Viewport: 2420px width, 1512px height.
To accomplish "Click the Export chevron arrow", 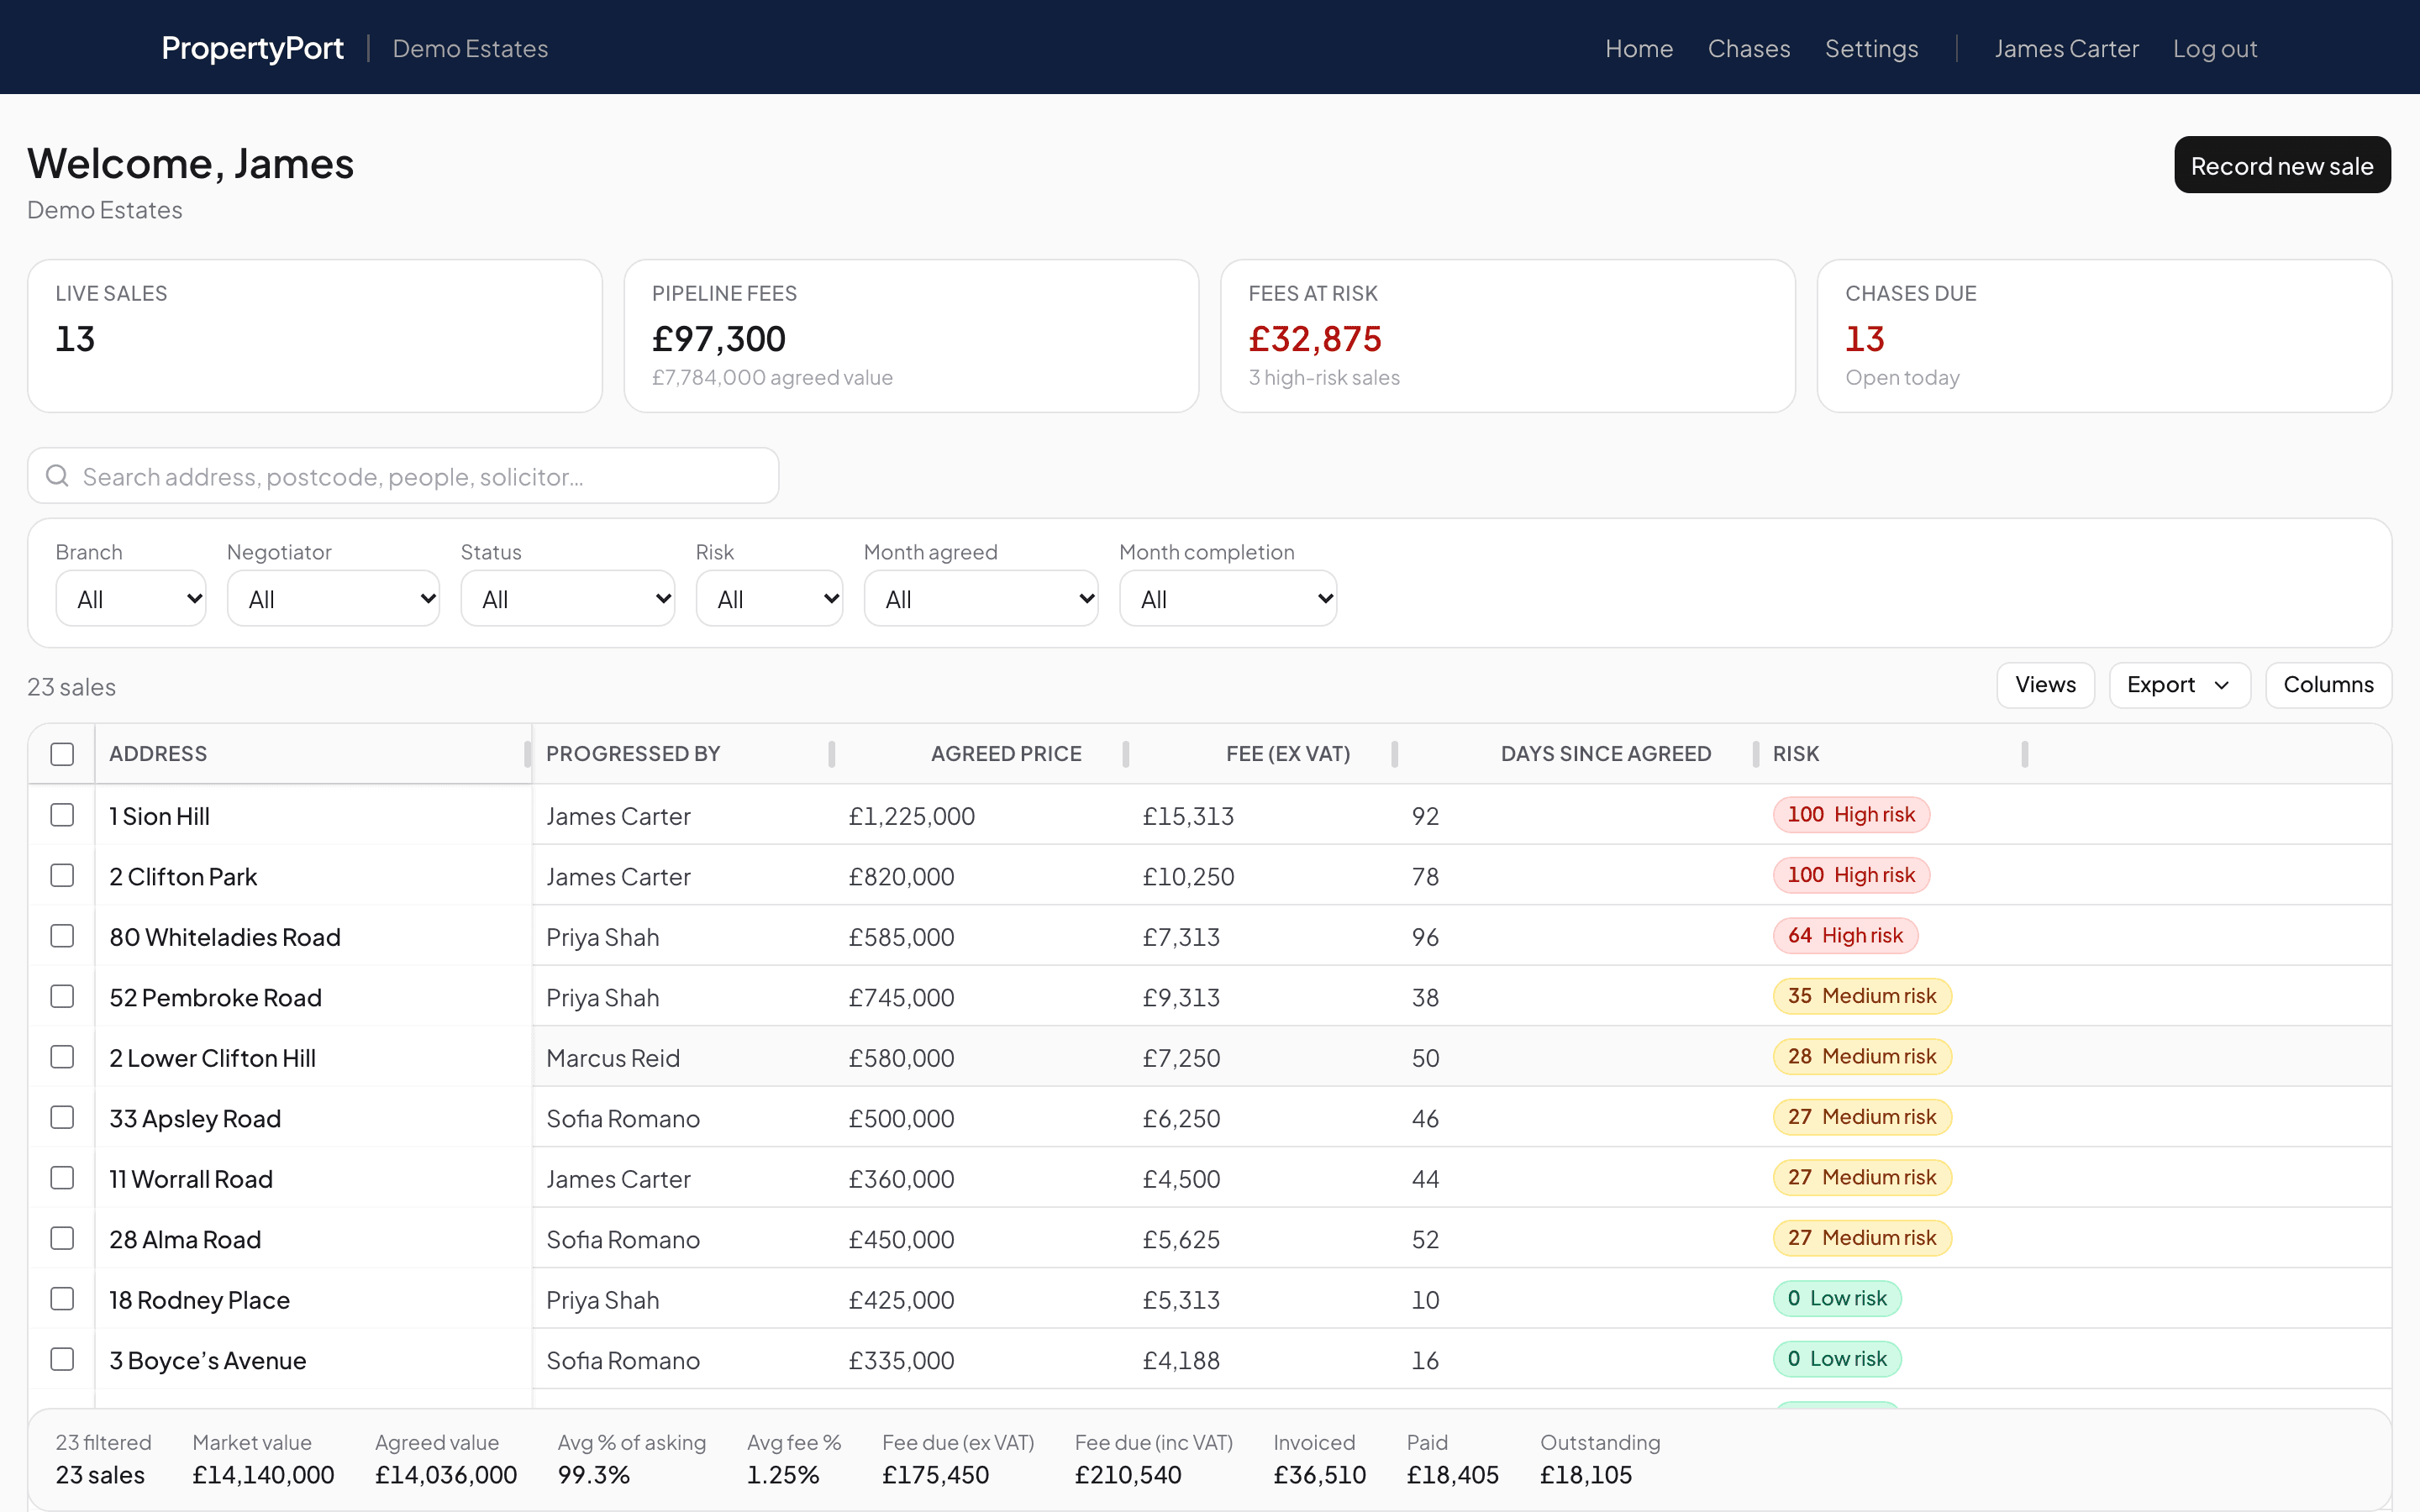I will tap(2222, 685).
